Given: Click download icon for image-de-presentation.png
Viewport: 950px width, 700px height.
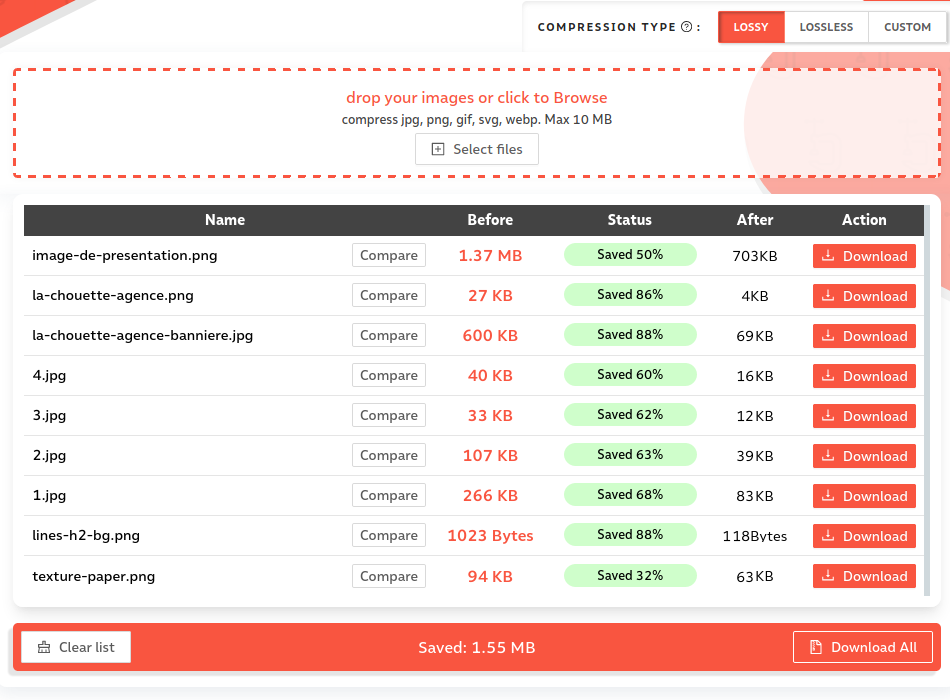Looking at the screenshot, I should 828,256.
